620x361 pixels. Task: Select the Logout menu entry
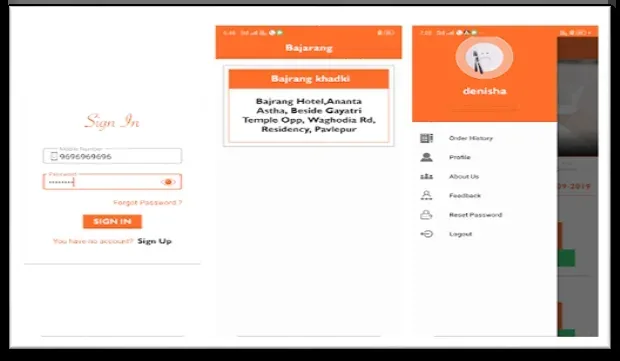[x=461, y=234]
